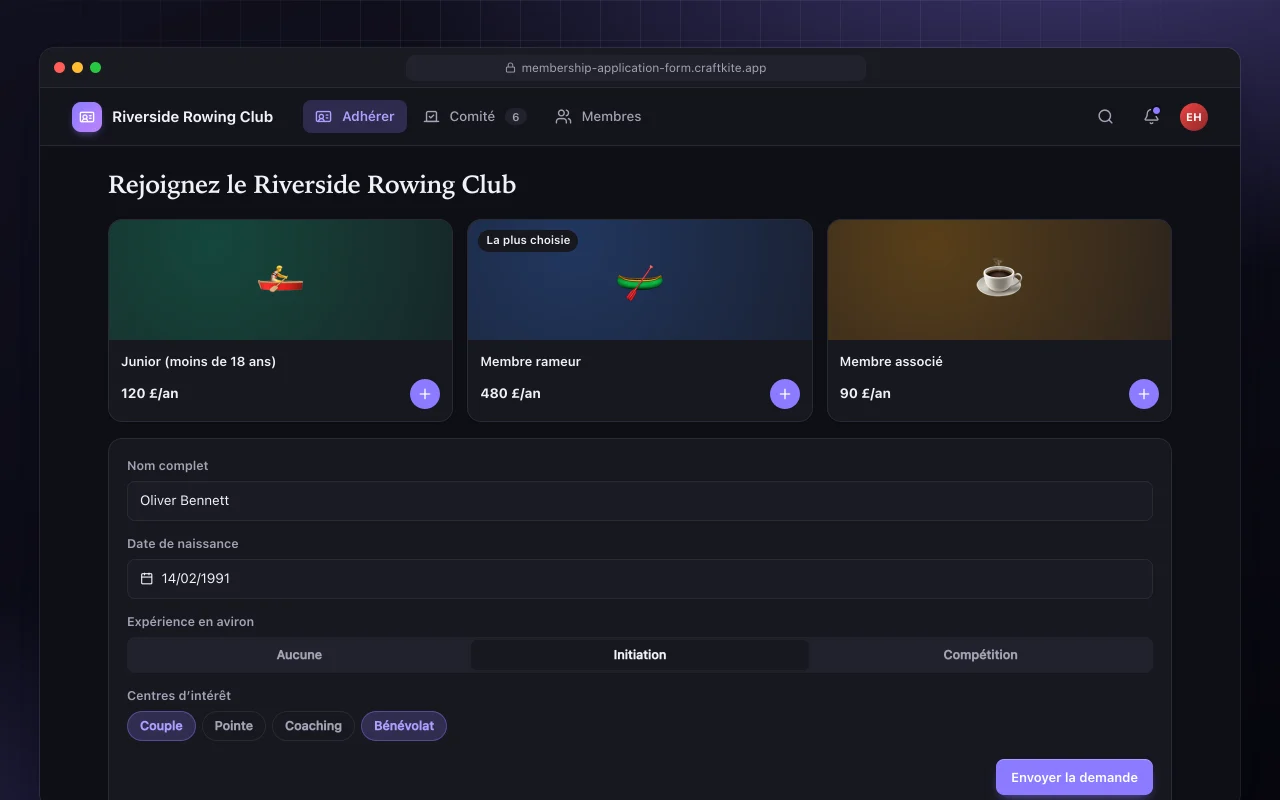Open the Comité tab
This screenshot has width=1280, height=800.
(474, 117)
